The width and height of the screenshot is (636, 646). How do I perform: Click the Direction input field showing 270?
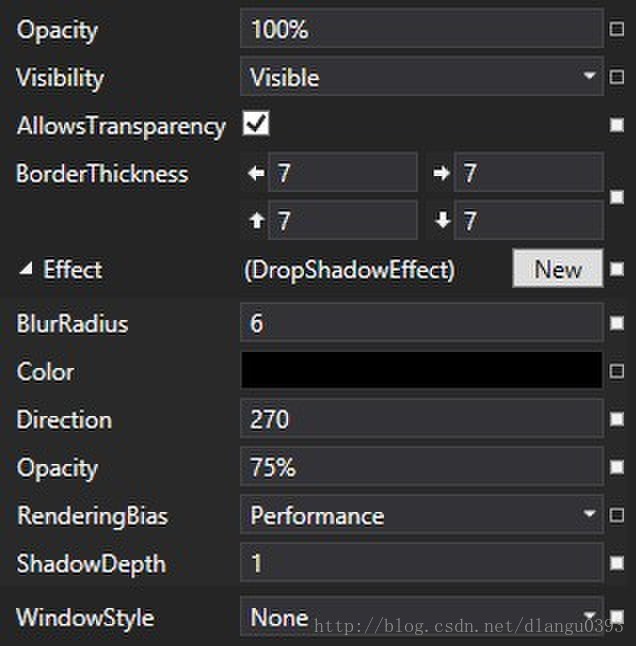(x=422, y=419)
